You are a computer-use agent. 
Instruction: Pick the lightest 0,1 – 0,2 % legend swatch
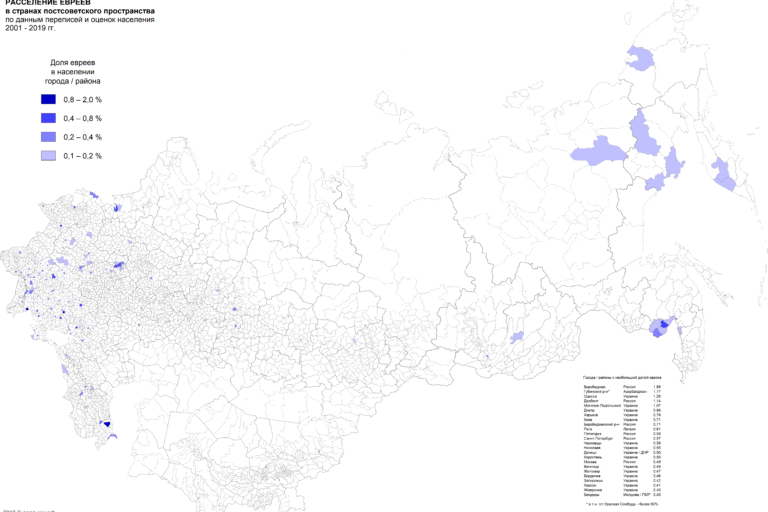coord(48,156)
